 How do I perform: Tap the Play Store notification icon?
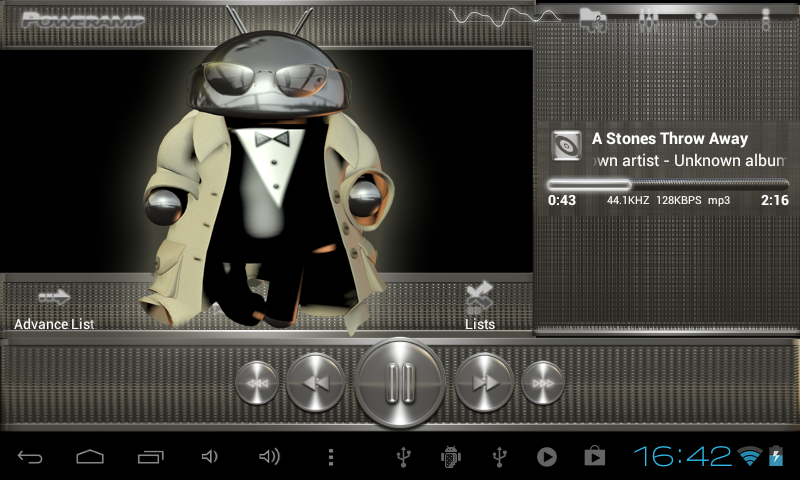594,456
